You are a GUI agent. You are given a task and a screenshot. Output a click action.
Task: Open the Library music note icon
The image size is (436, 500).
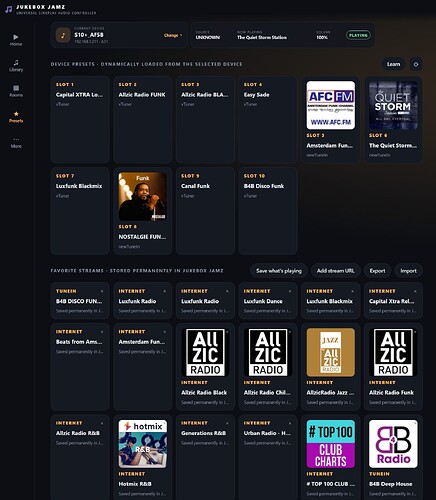tap(16, 62)
